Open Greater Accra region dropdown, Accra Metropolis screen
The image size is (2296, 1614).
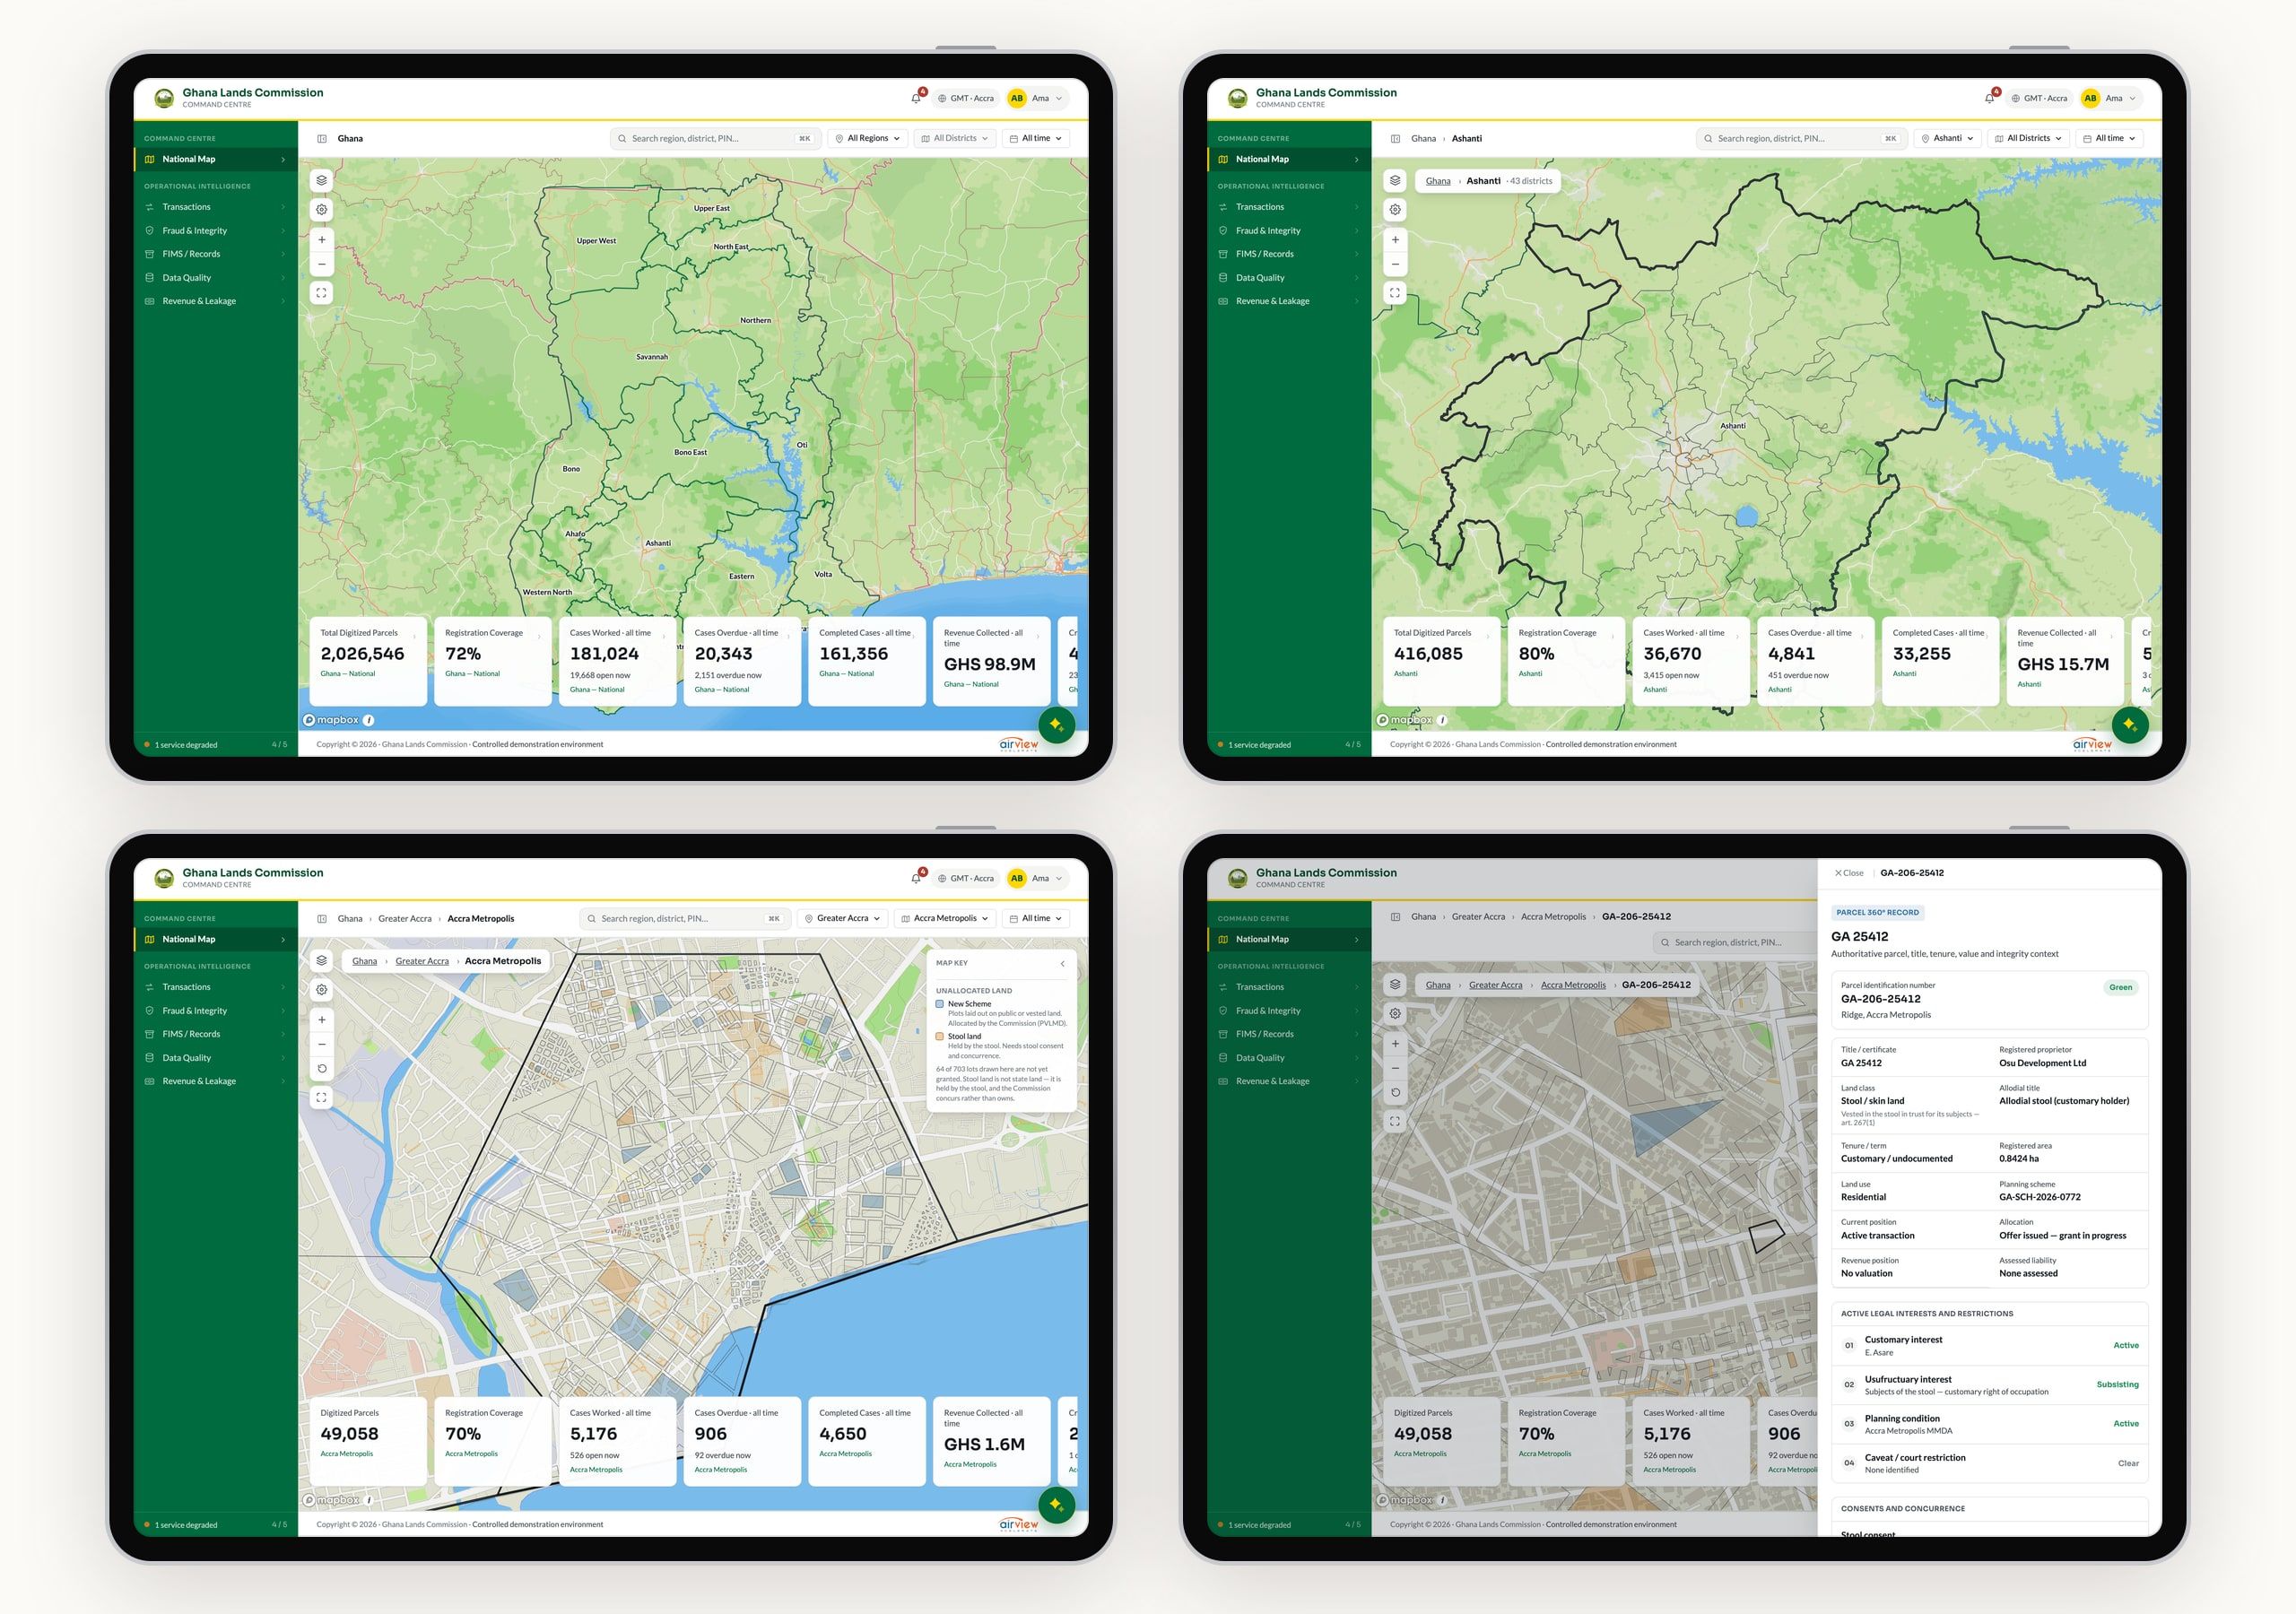point(842,919)
